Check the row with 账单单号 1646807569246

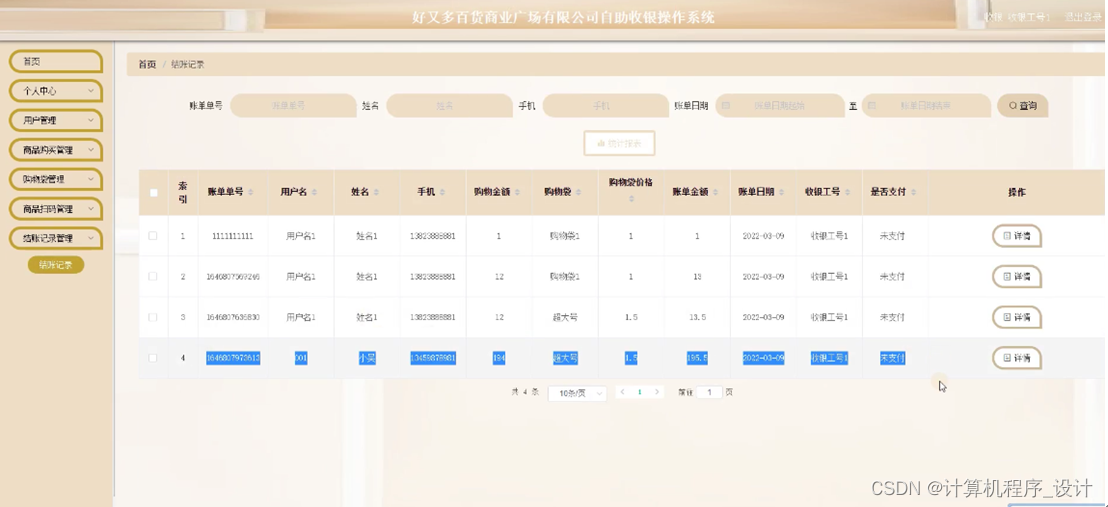tap(153, 276)
